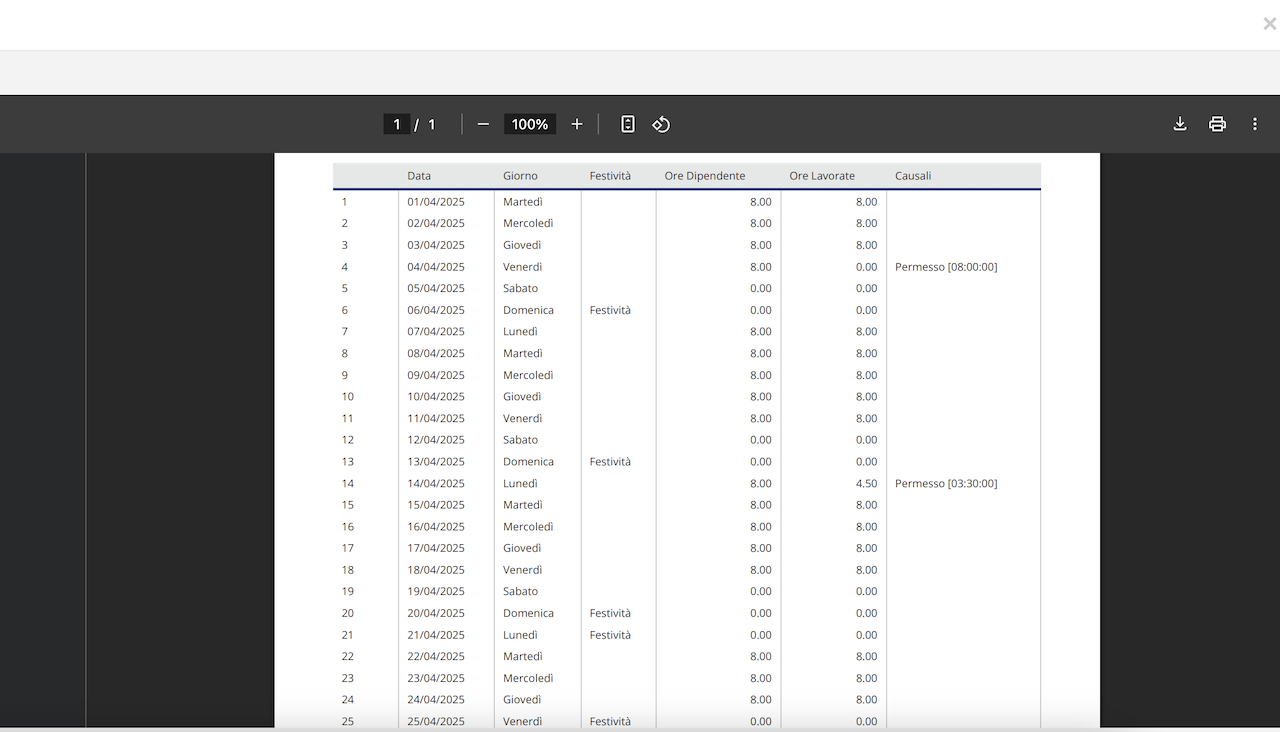
Task: Select the Permesso [03:30:00] entry
Action: (946, 484)
